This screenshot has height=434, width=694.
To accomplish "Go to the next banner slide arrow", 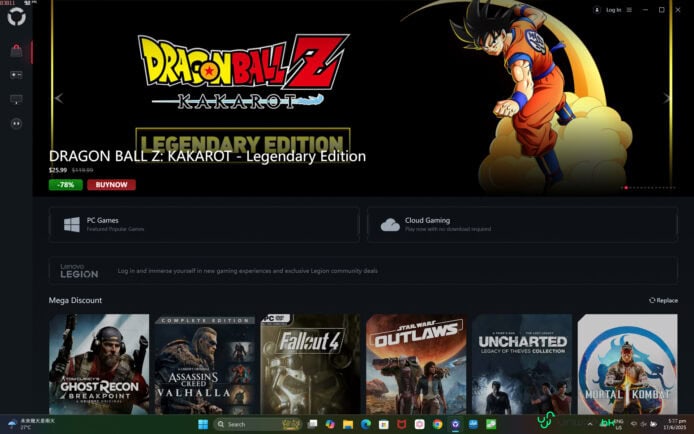I will point(667,98).
